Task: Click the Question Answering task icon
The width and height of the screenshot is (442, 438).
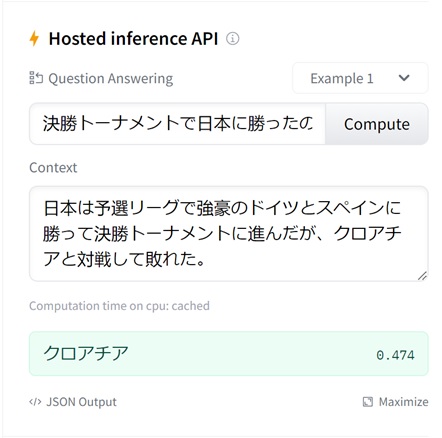Action: pyautogui.click(x=36, y=78)
